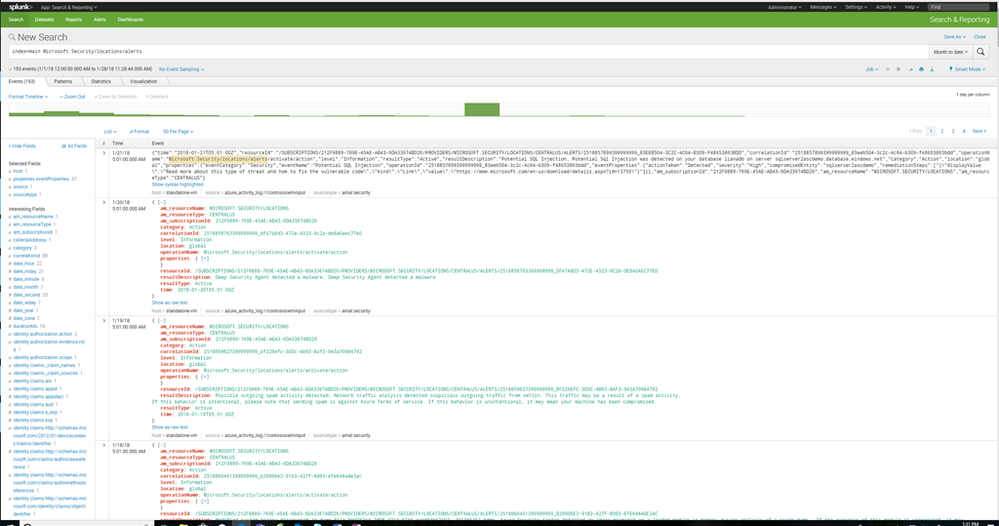Click Show syntax highlighted link

click(x=177, y=185)
